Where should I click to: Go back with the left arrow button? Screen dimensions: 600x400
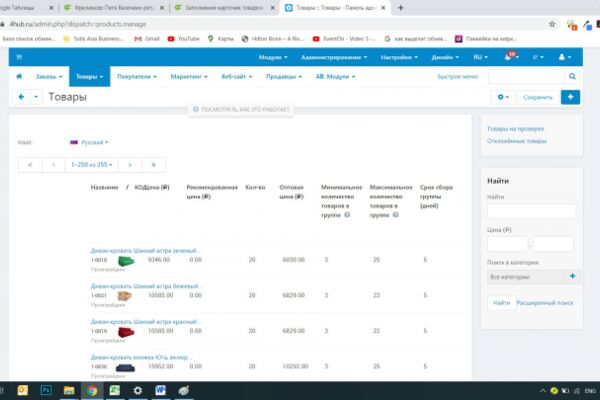coord(21,97)
